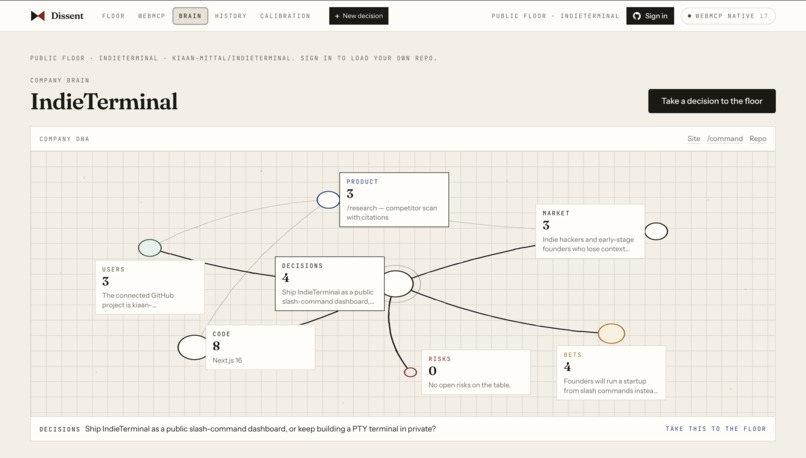Click the Company DNA panel label

[x=64, y=139]
